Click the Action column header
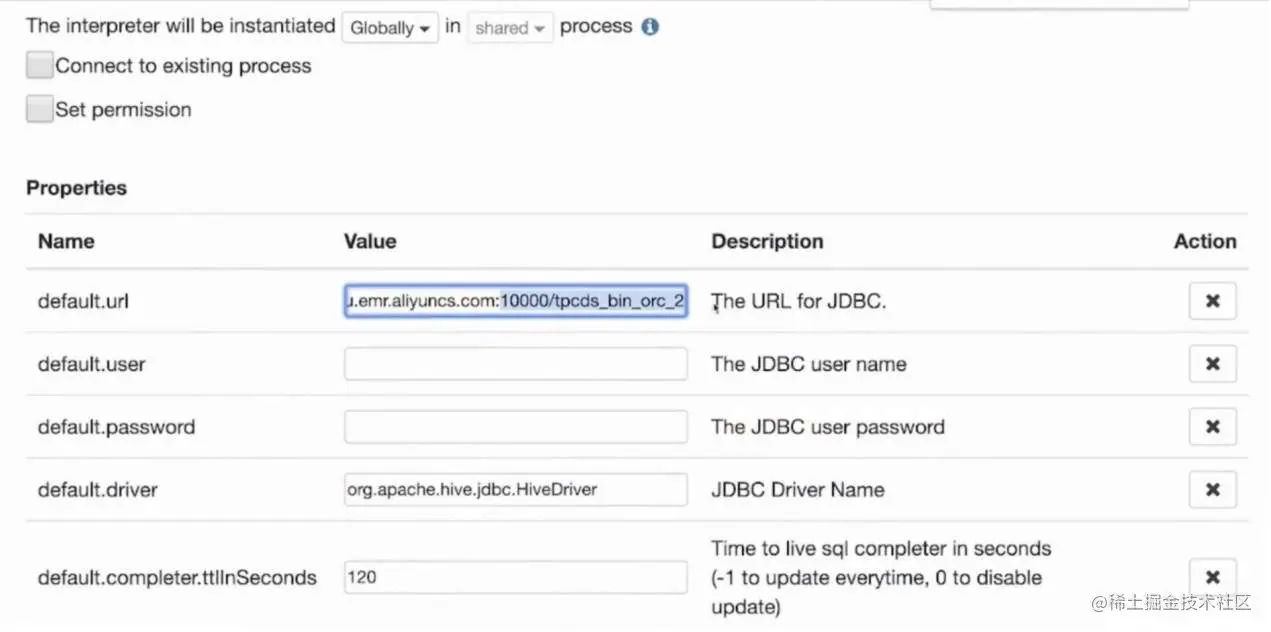 (1205, 241)
